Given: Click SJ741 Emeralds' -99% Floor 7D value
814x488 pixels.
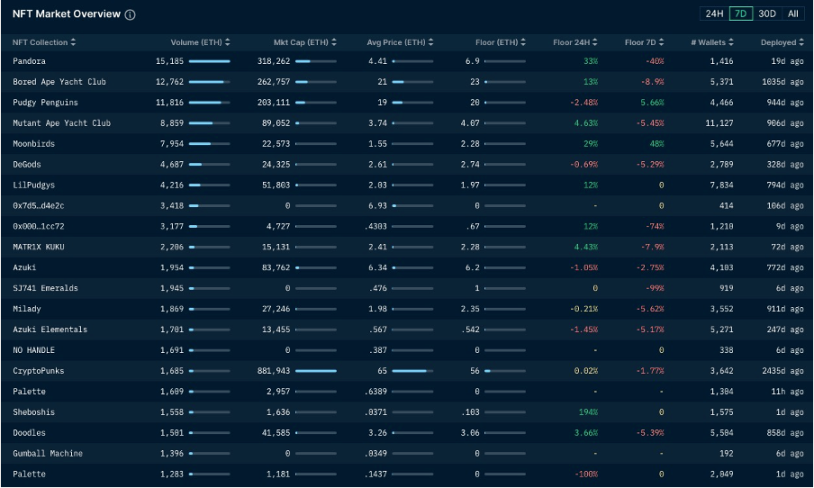Looking at the screenshot, I should click(x=654, y=289).
